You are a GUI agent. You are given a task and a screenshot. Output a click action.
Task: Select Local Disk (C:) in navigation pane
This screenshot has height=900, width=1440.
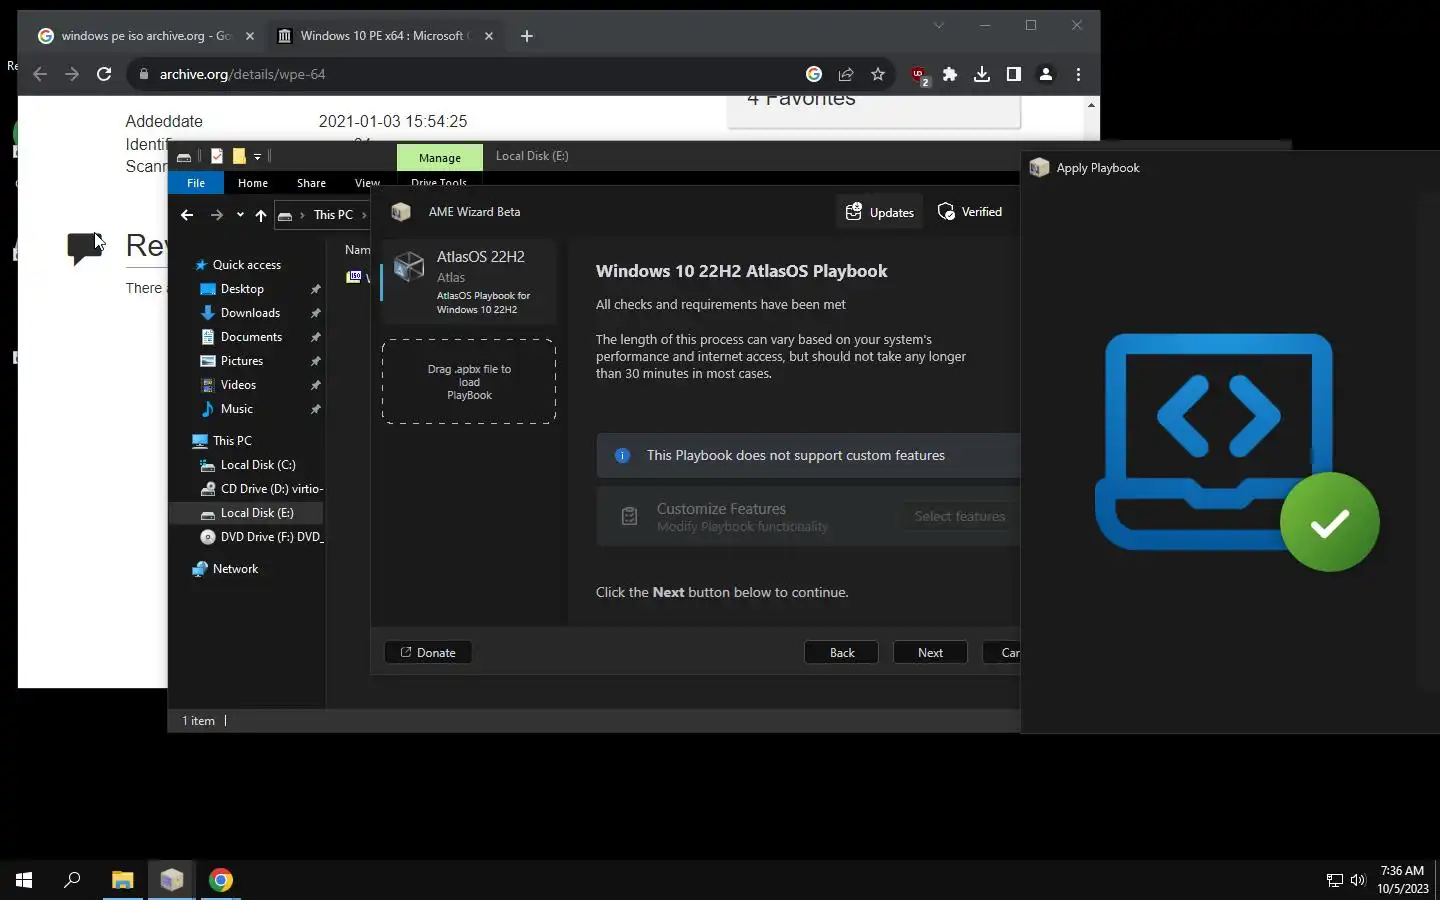(x=258, y=465)
